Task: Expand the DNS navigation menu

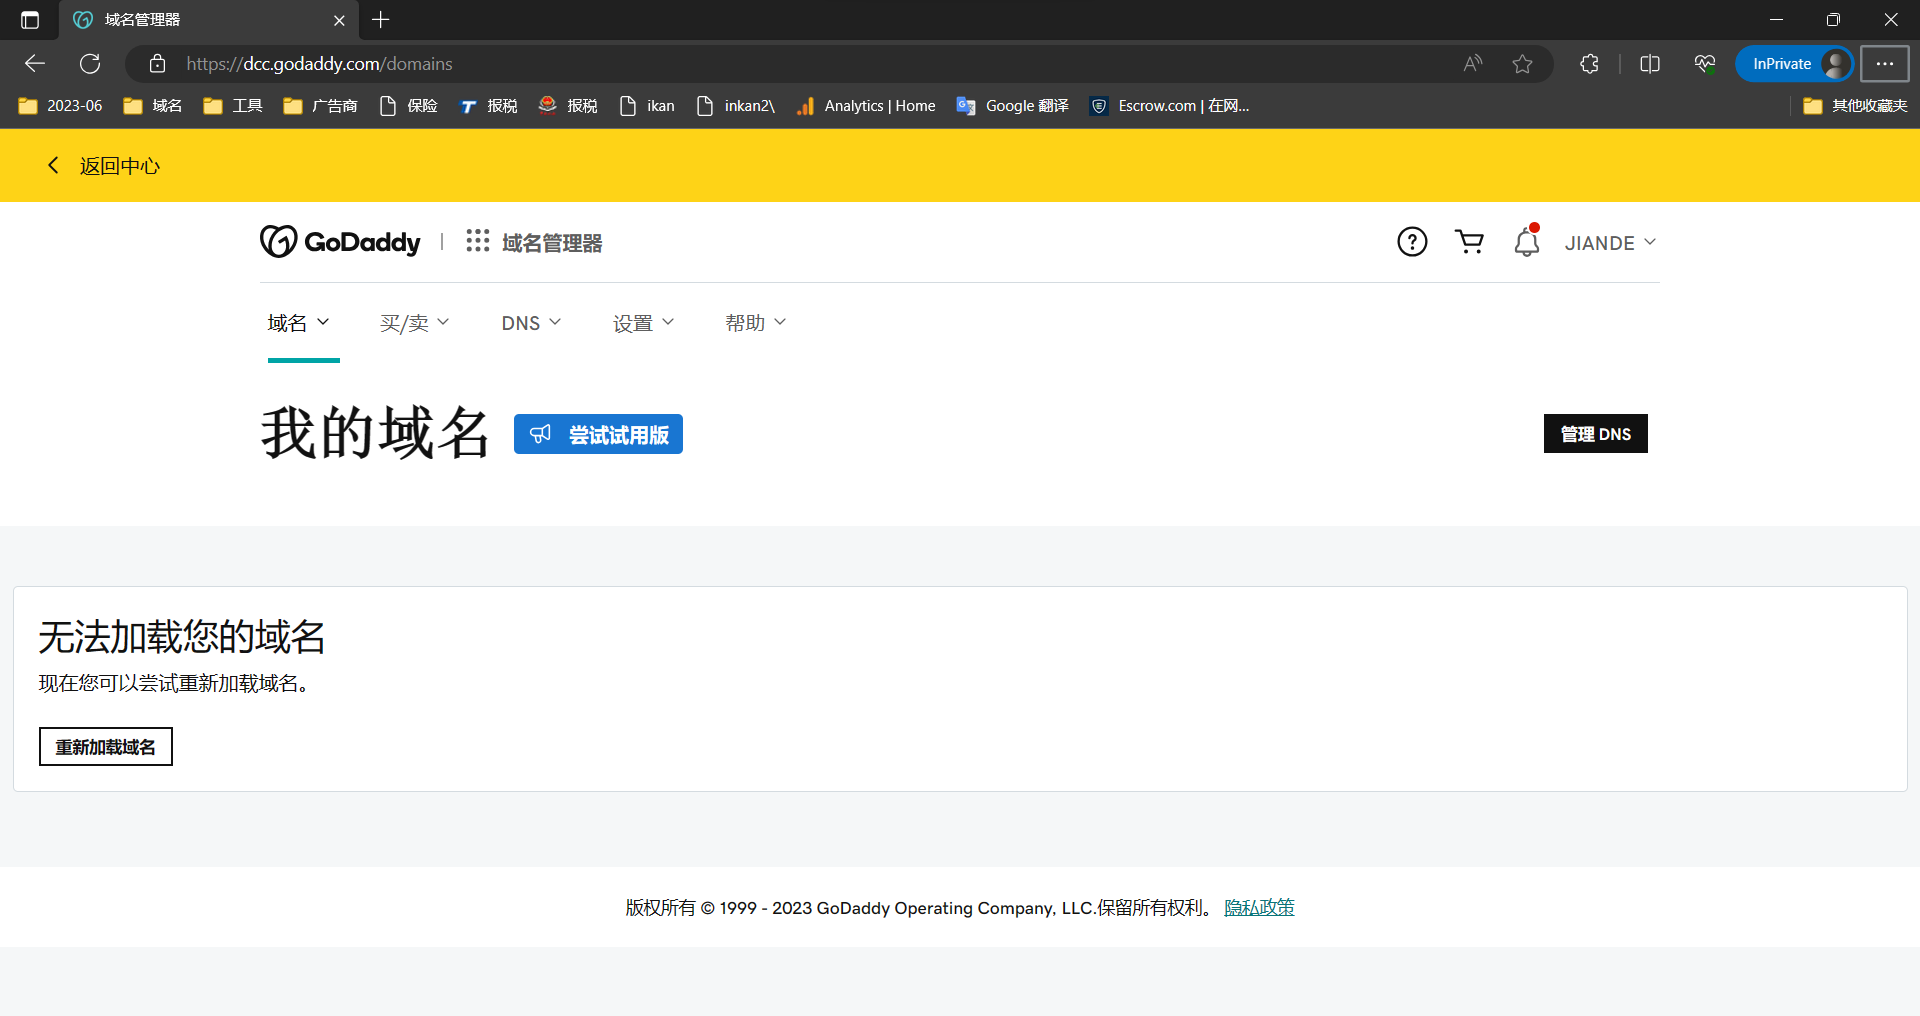Action: coord(531,323)
